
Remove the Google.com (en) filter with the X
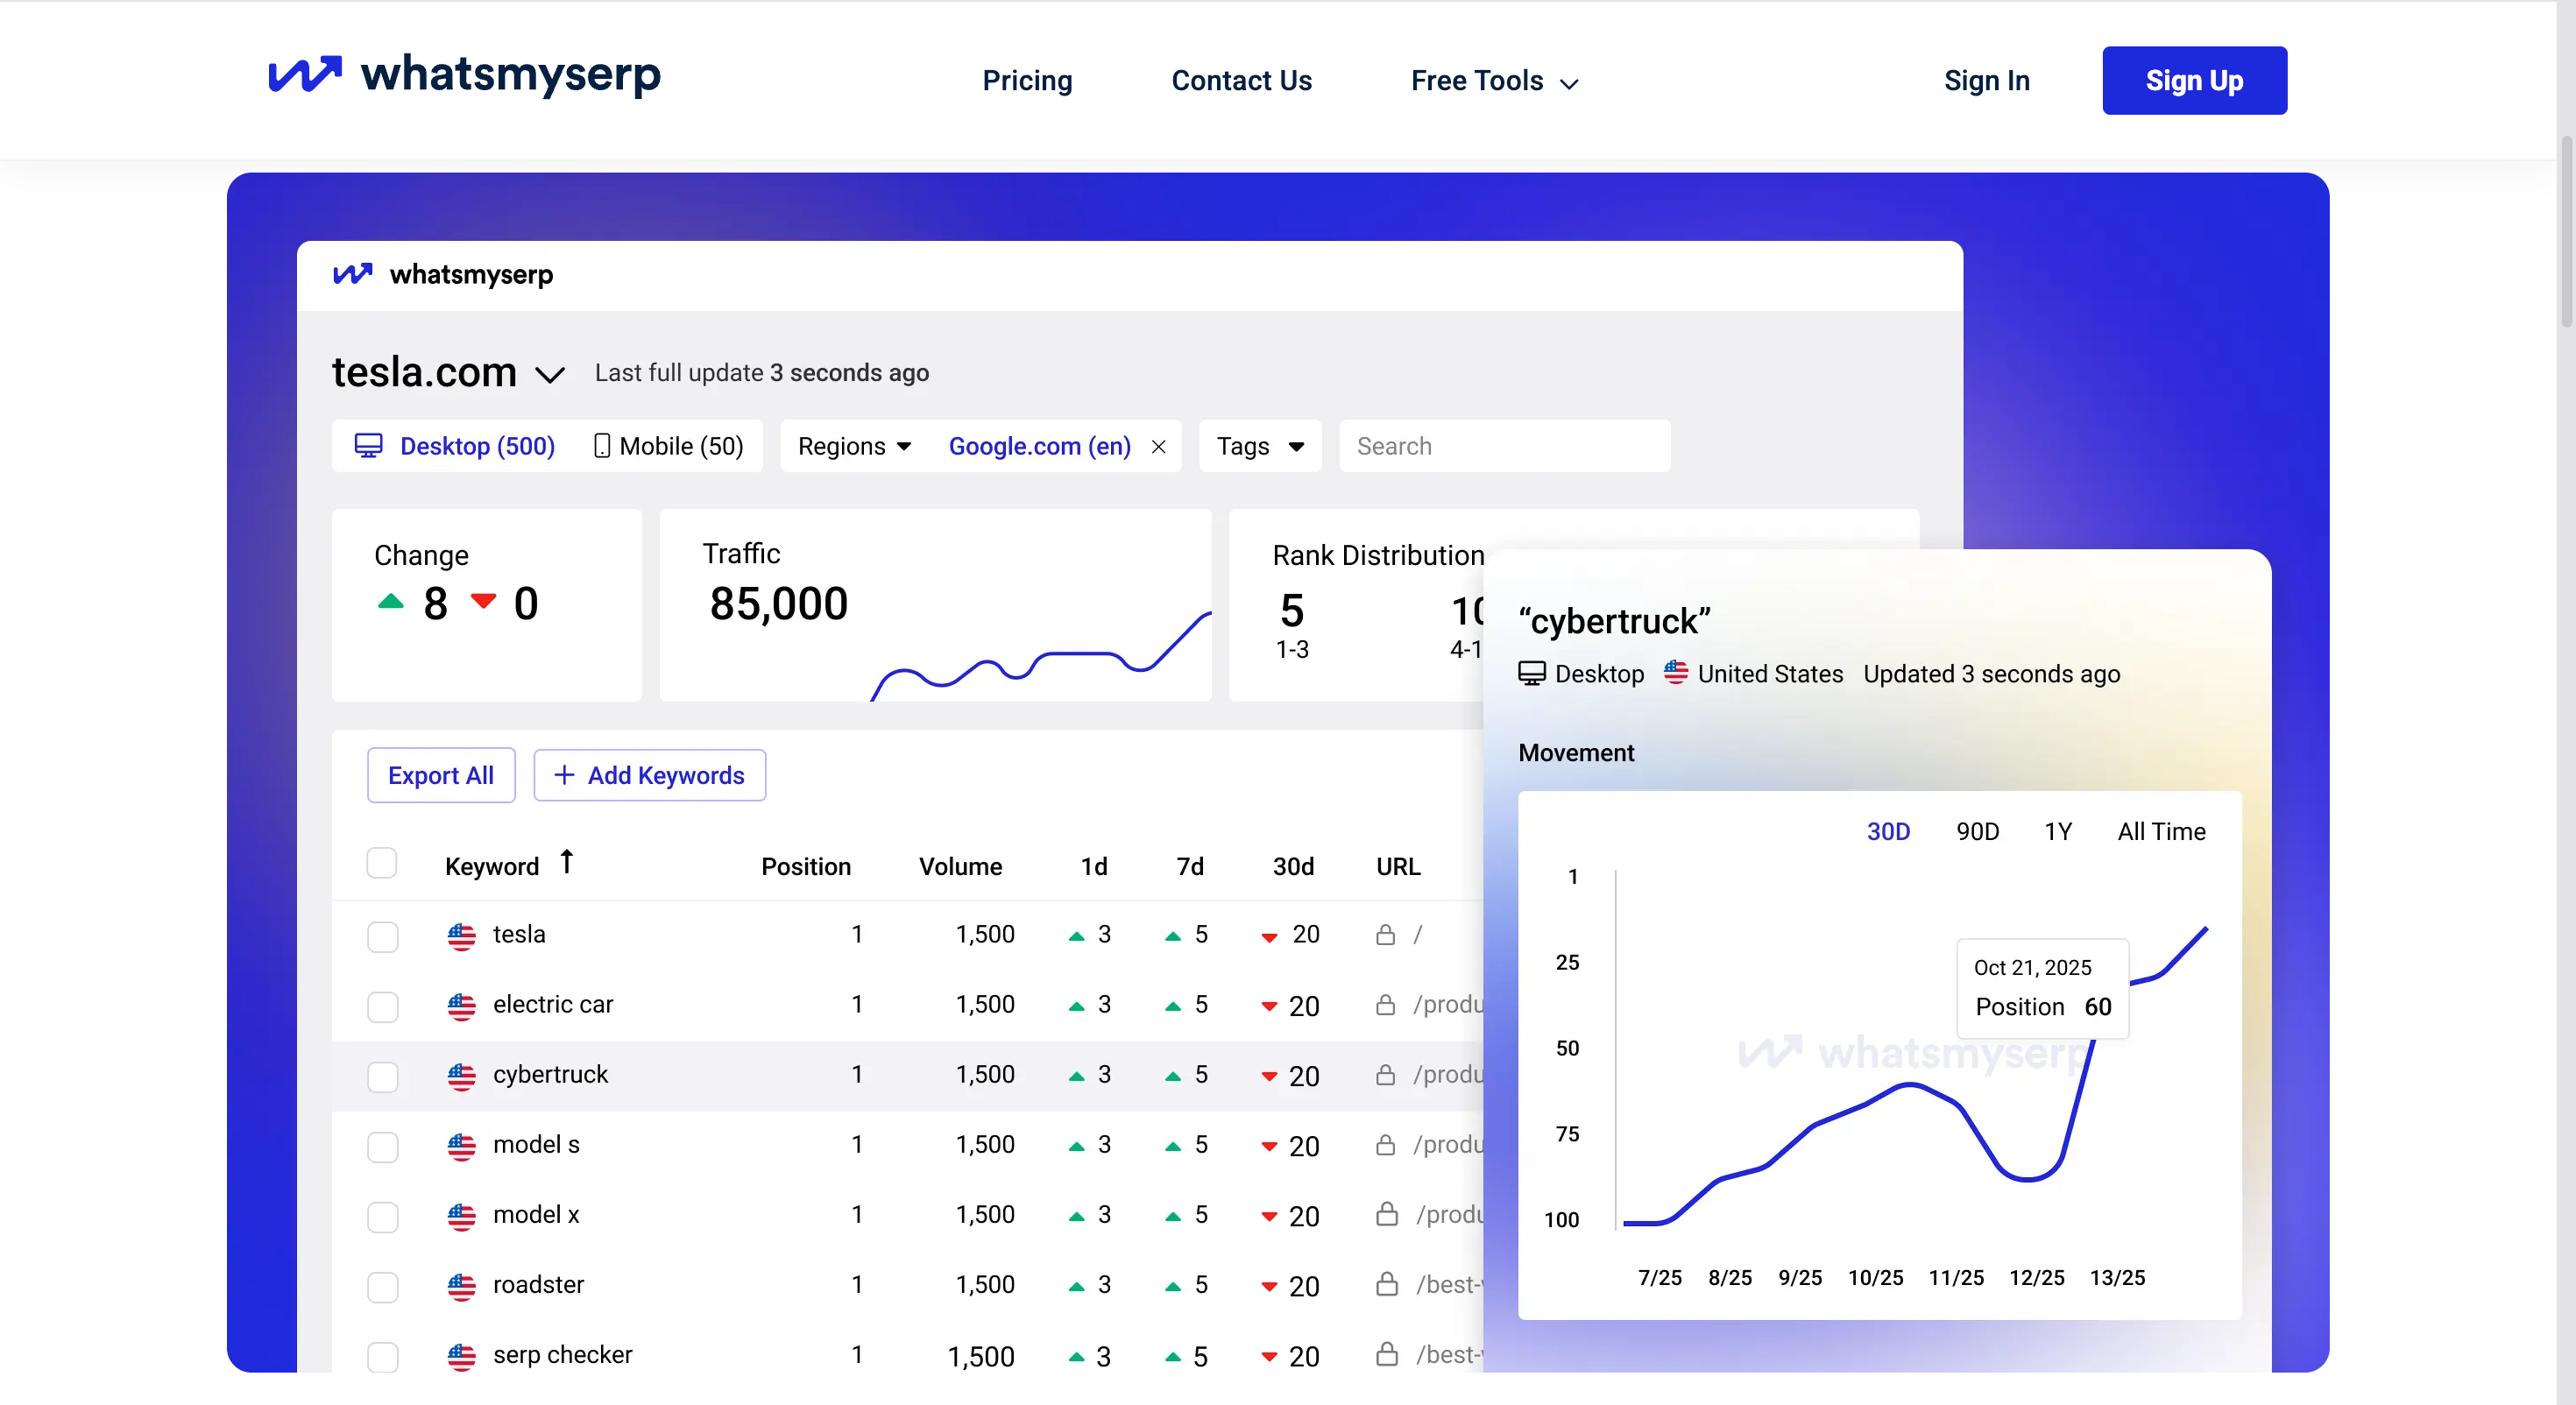1159,447
